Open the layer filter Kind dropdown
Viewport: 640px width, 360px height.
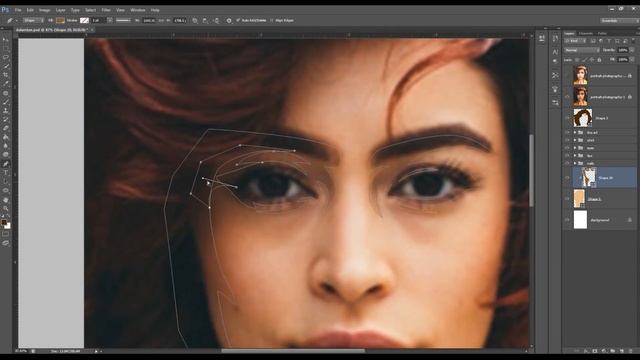[576, 41]
